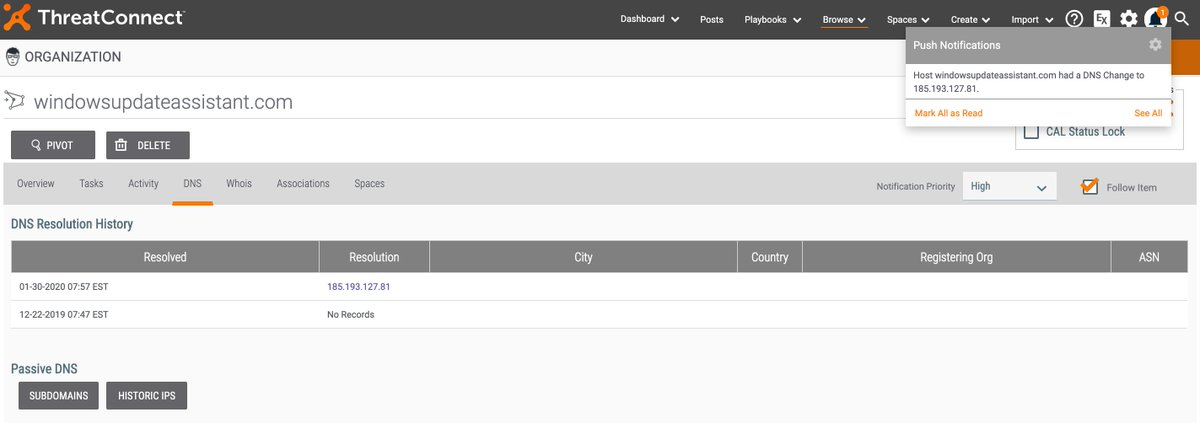Open the settings gear in top bar

[1129, 19]
